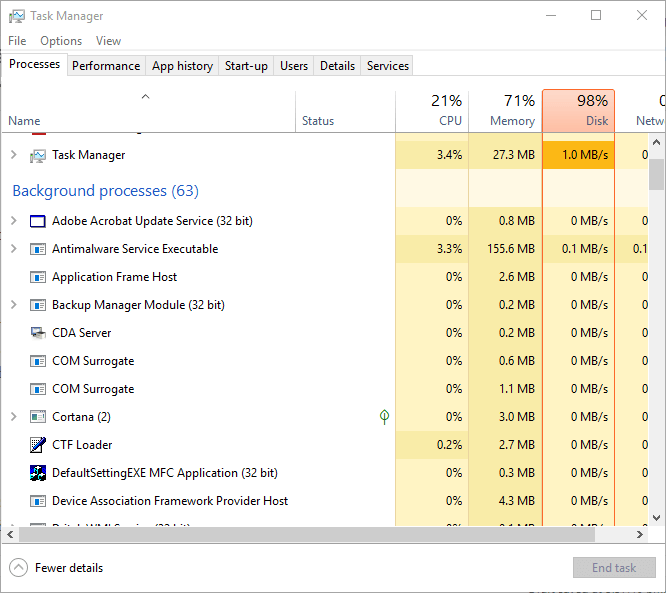Click the Cortana green leaf status icon

(384, 417)
